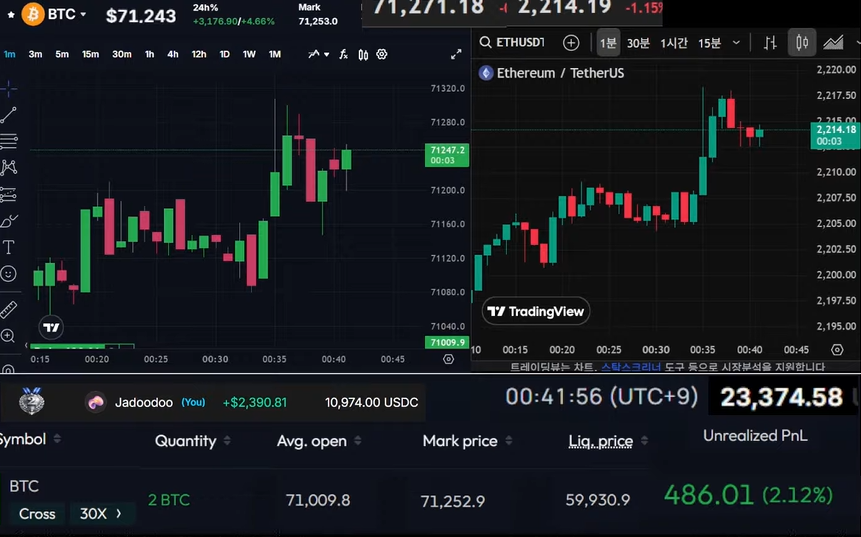Select the 3m timeframe on BTC chart
Screen dimensions: 861x537
(x=35, y=54)
